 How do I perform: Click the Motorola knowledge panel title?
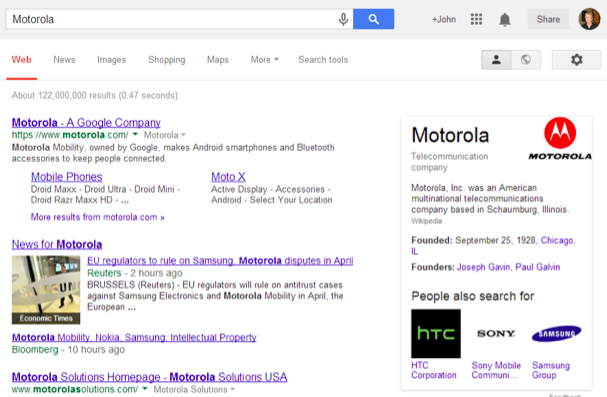[450, 135]
